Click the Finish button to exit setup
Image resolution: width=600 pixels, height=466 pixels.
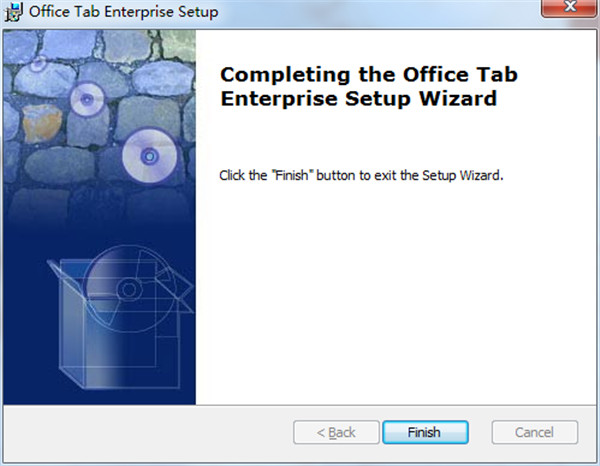[424, 432]
